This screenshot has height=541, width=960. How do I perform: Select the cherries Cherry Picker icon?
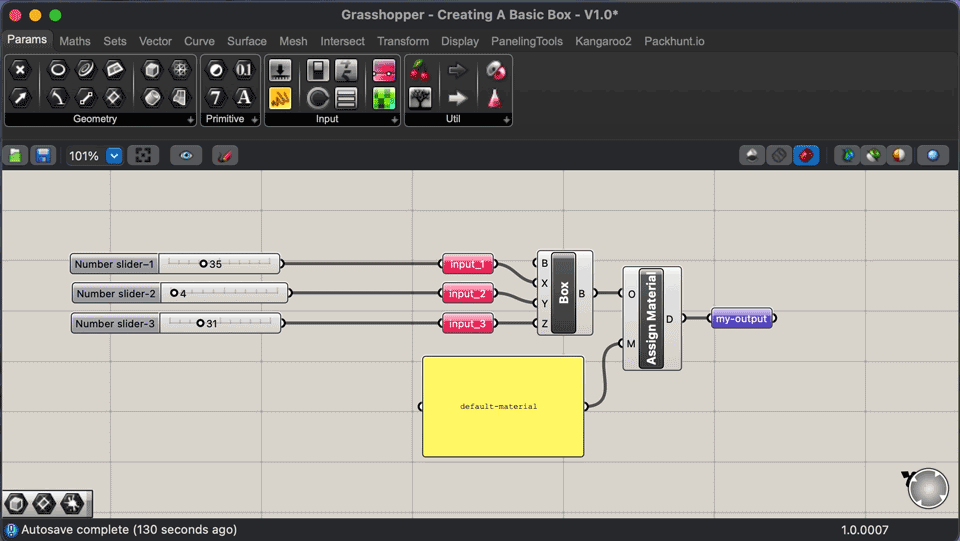(420, 70)
